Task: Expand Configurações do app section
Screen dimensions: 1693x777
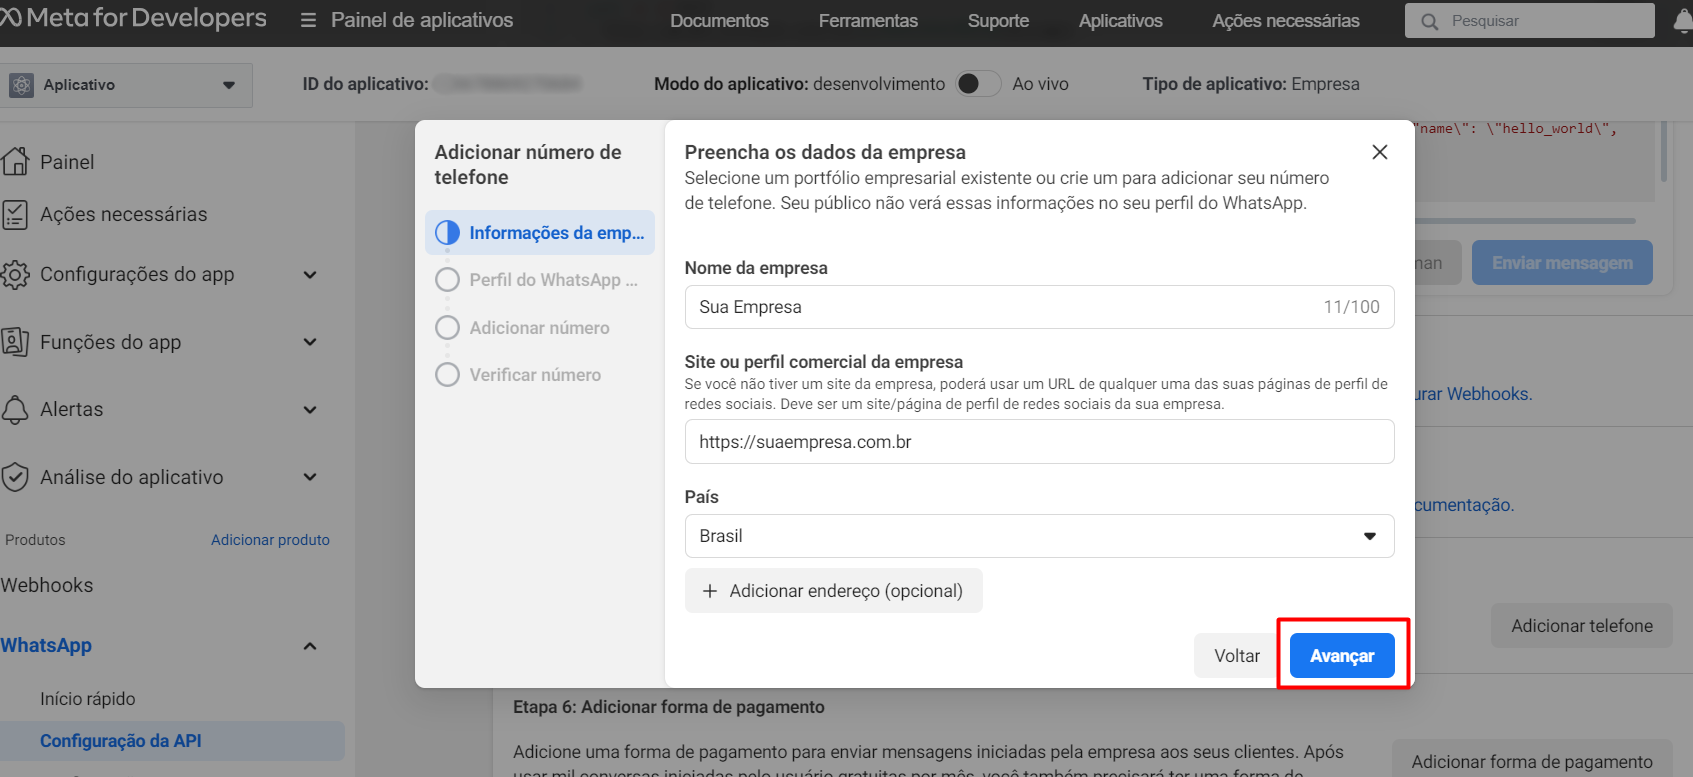Action: [x=310, y=275]
